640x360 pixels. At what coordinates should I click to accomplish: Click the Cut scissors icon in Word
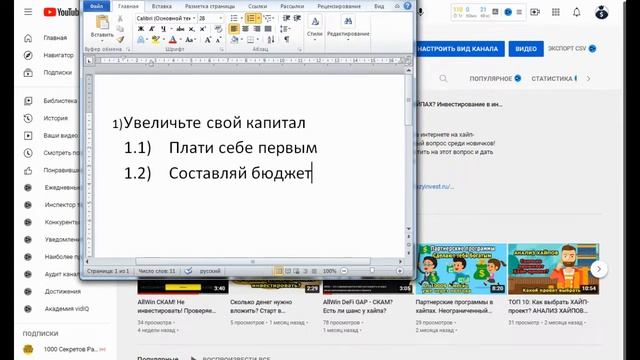coord(120,18)
